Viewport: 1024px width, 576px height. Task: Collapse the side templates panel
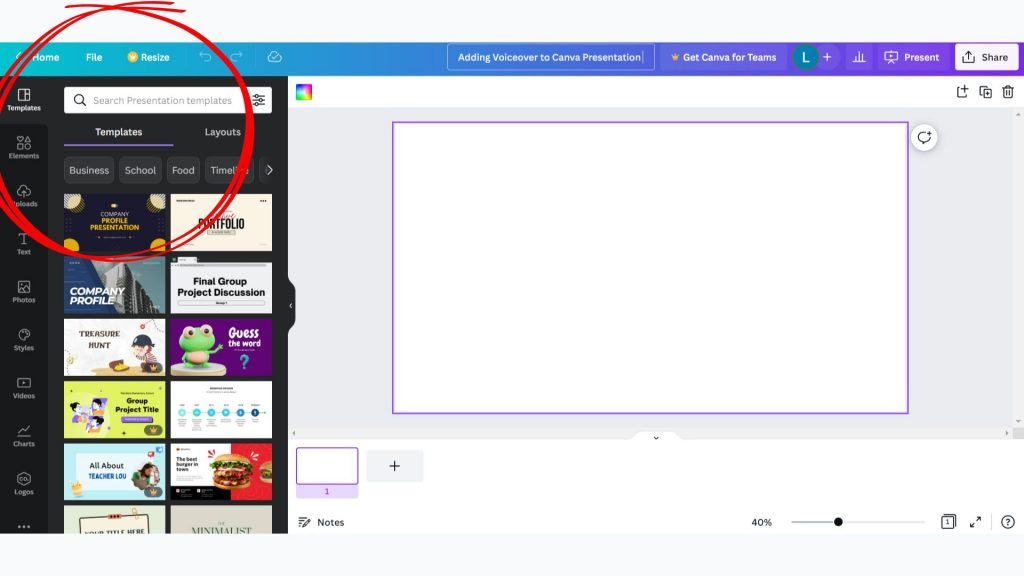(291, 306)
